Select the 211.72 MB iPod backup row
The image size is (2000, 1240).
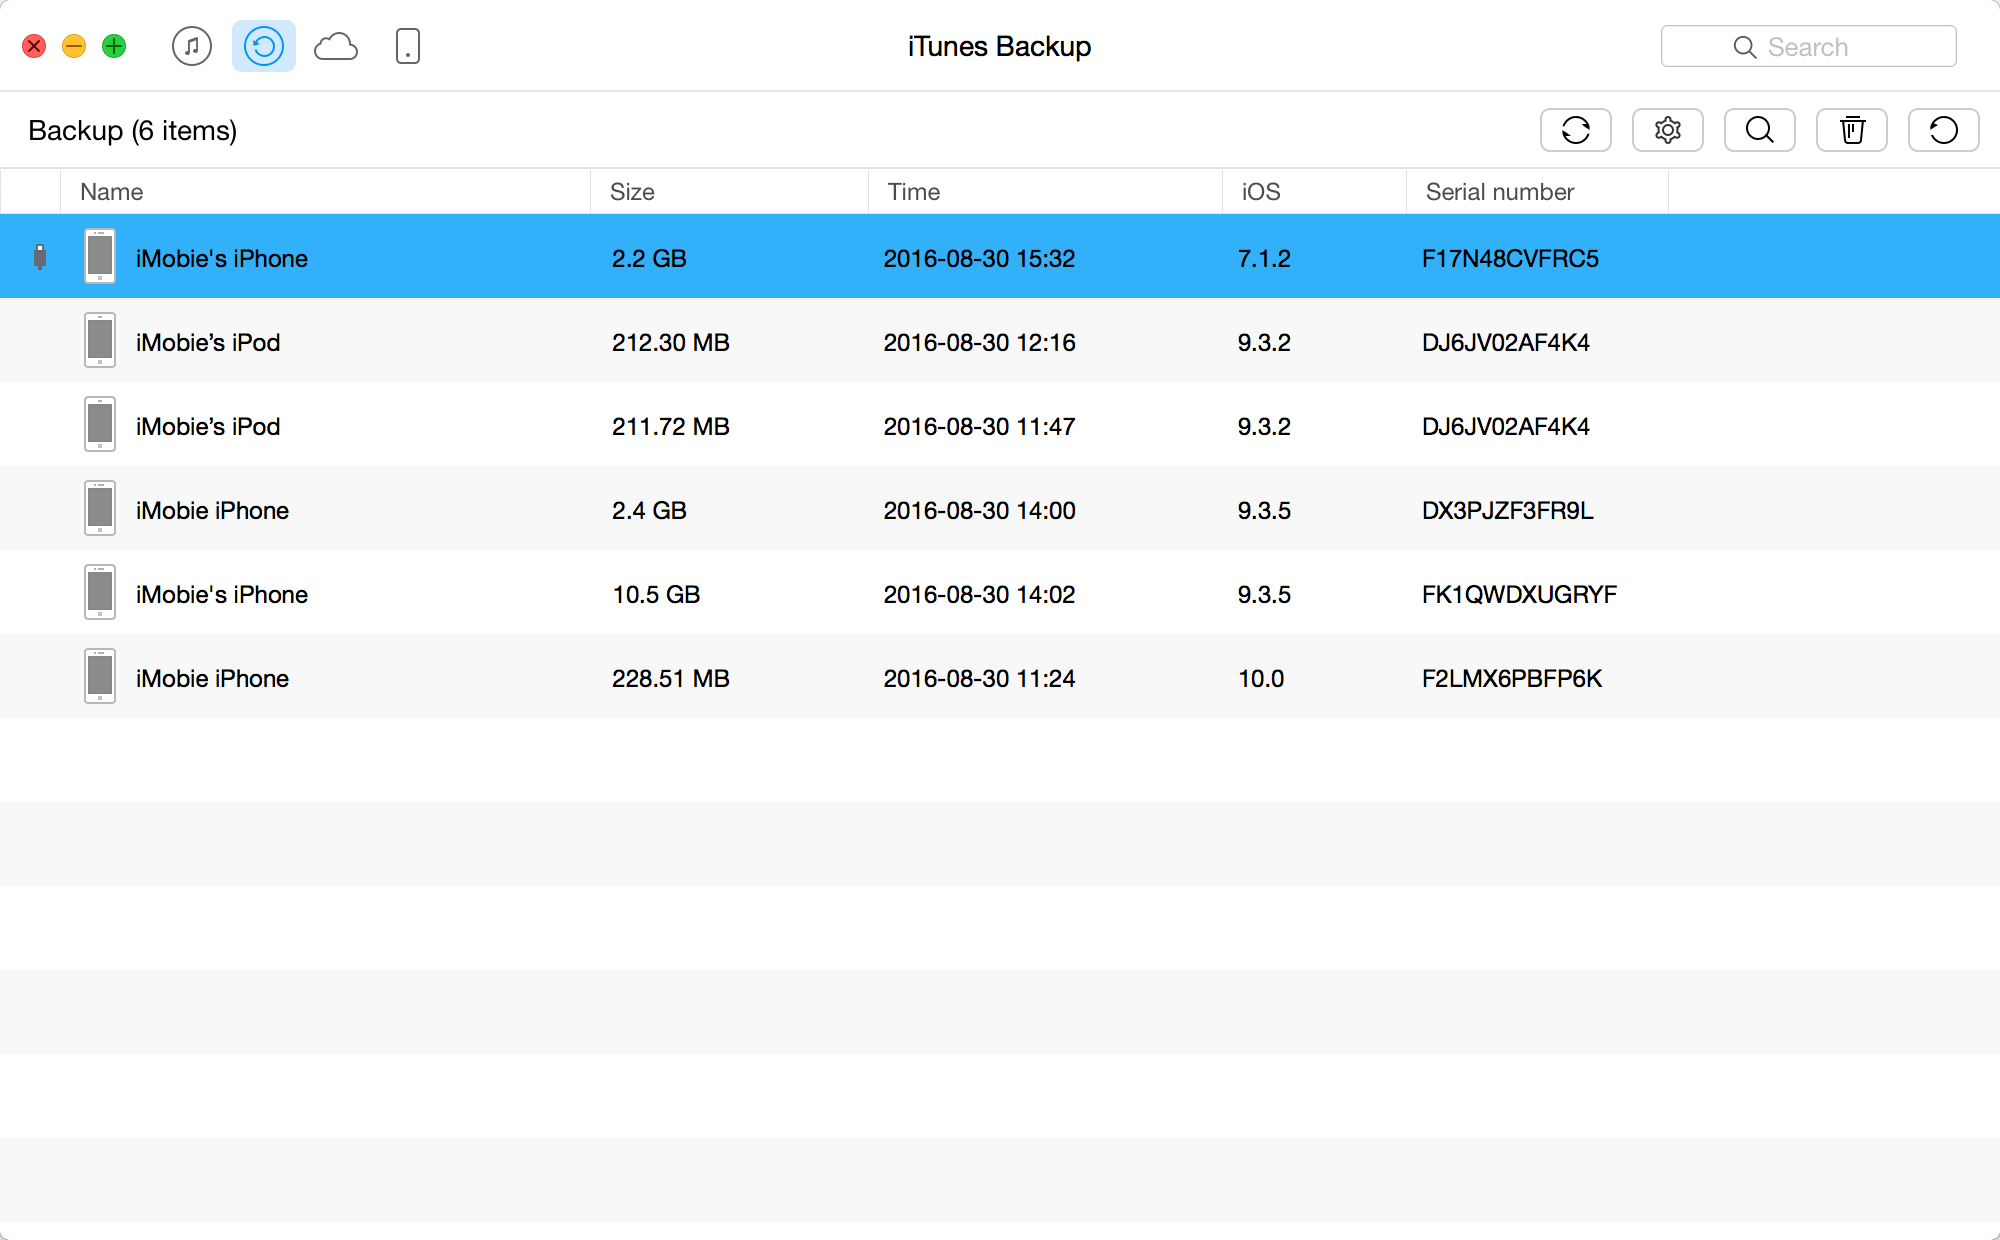670,426
